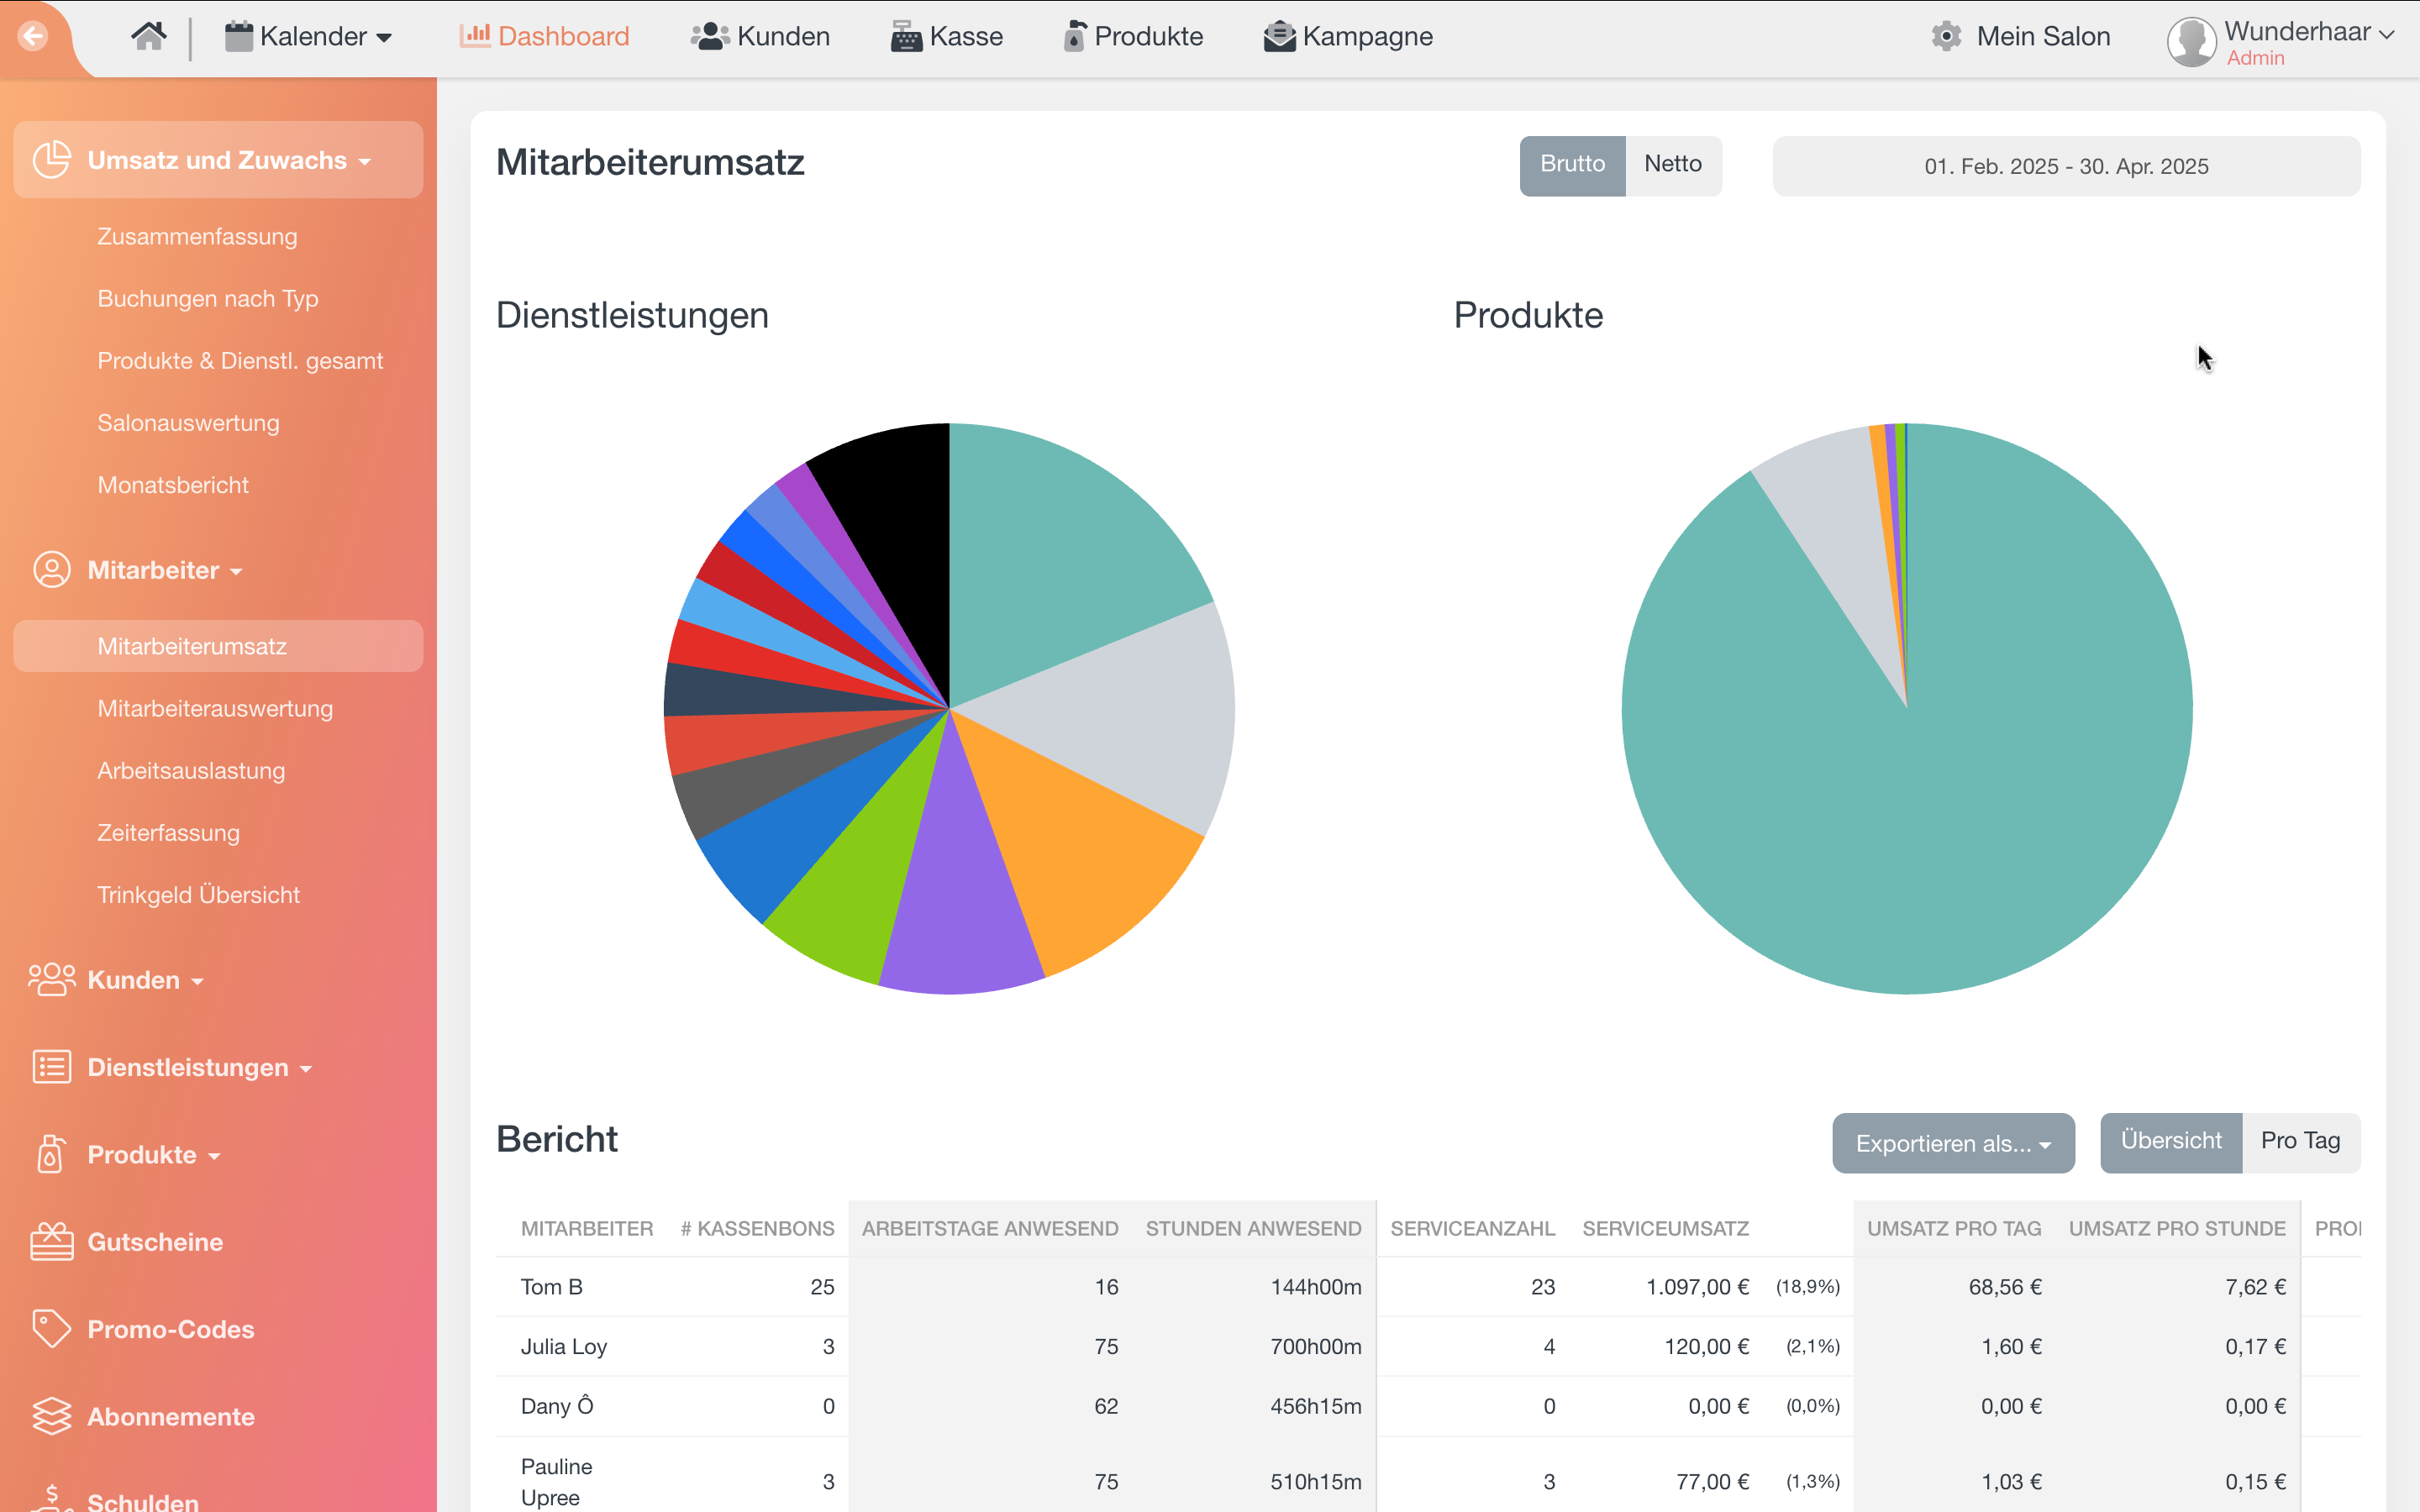Viewport: 2420px width, 1512px height.
Task: Click the home icon in top bar
Action: (148, 37)
